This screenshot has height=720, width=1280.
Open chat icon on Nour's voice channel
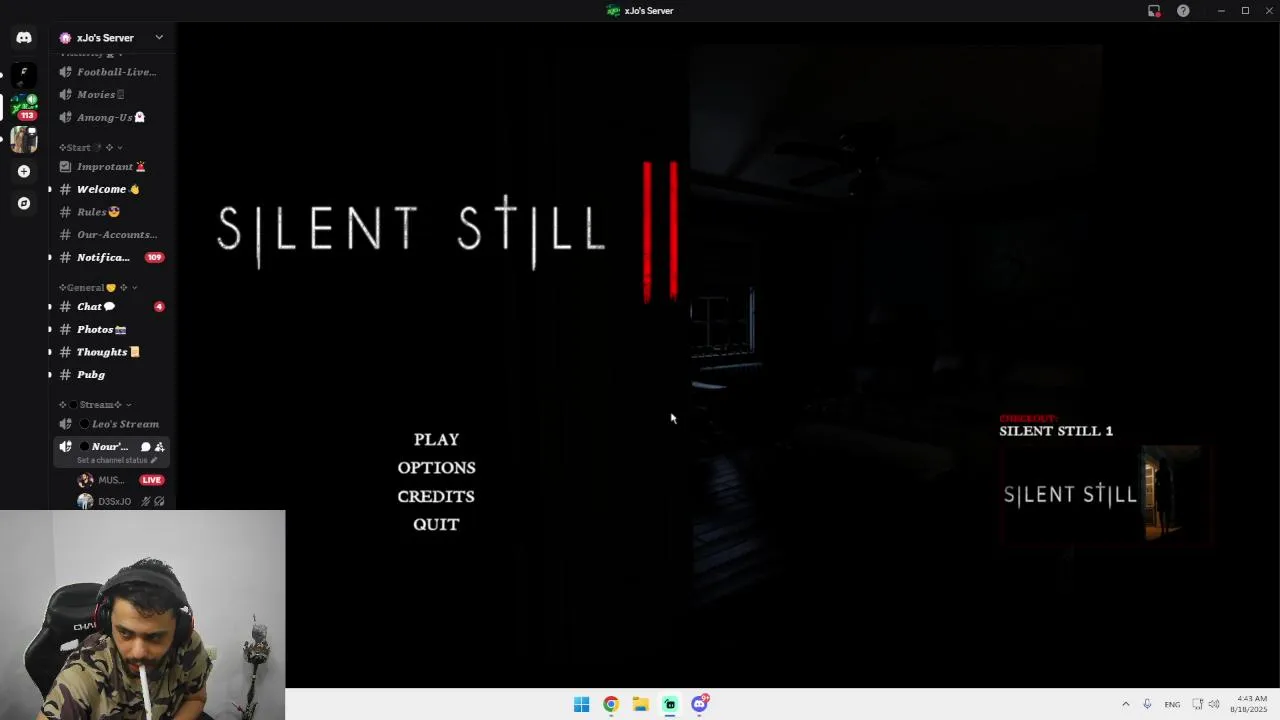[145, 447]
